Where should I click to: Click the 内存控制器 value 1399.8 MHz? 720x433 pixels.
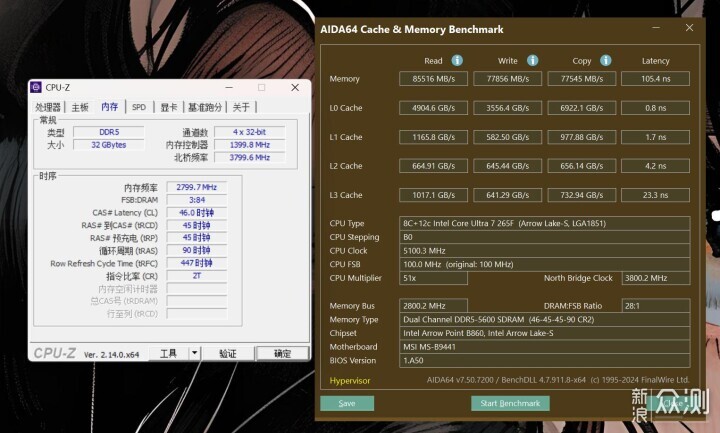click(x=250, y=145)
